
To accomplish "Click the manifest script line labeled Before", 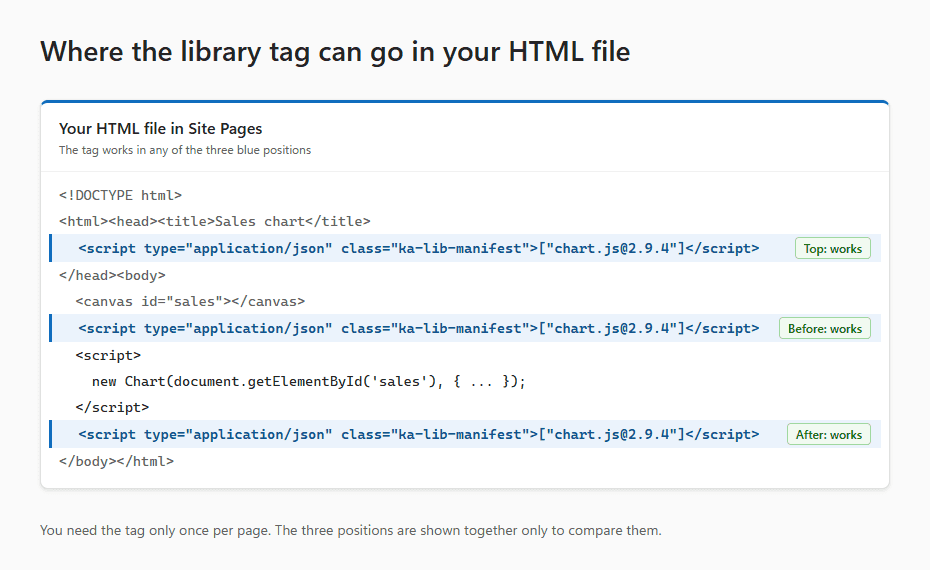I will 465,328.
